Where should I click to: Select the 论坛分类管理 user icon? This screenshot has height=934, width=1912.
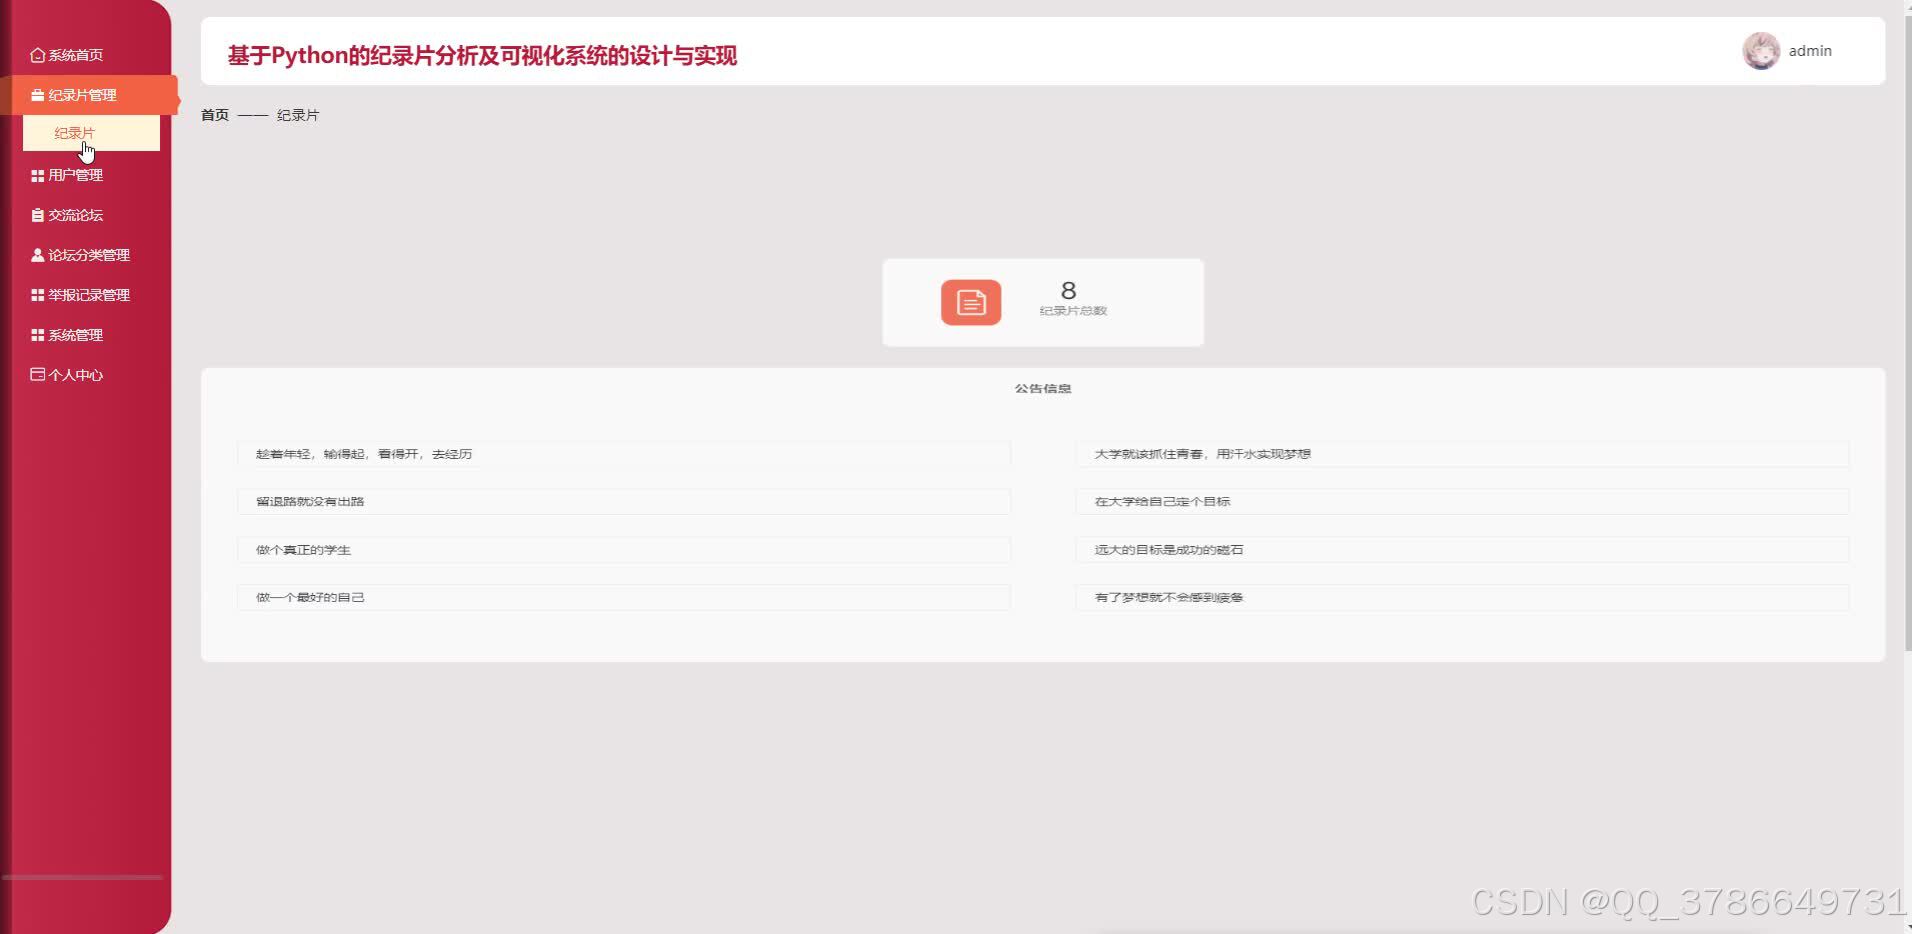(37, 255)
